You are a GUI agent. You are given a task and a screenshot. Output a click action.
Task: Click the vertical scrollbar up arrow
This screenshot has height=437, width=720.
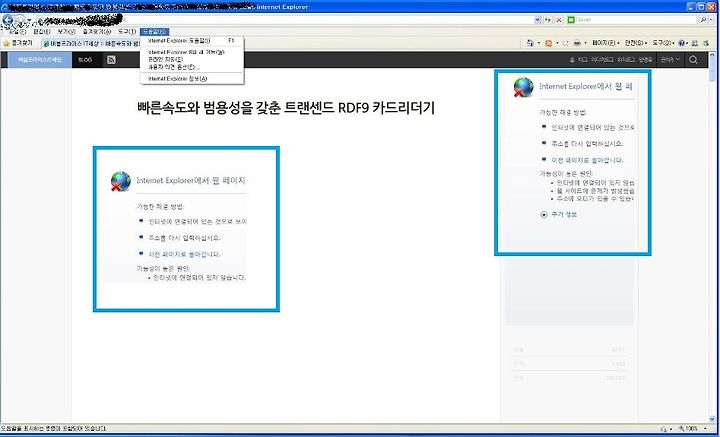(713, 55)
